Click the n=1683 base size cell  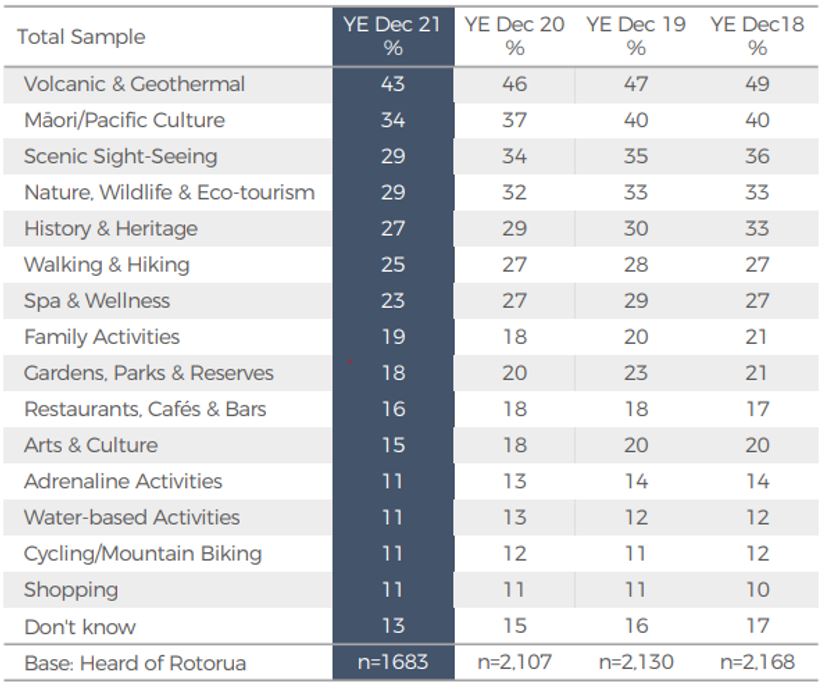392,662
